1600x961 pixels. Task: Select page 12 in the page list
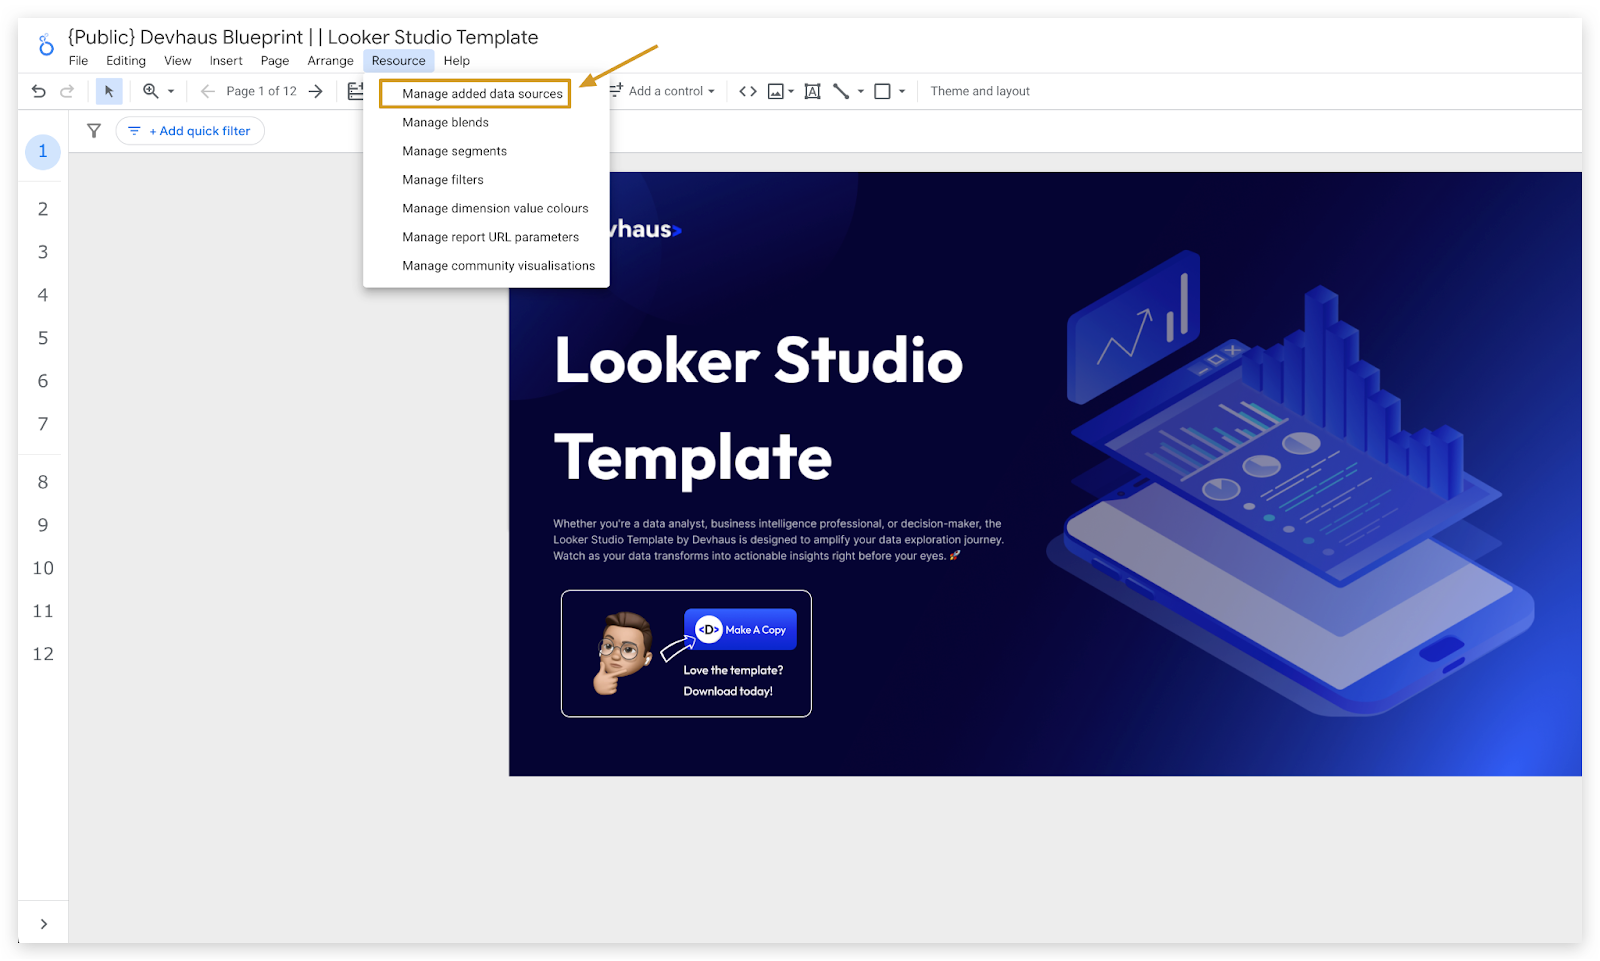[x=43, y=654]
